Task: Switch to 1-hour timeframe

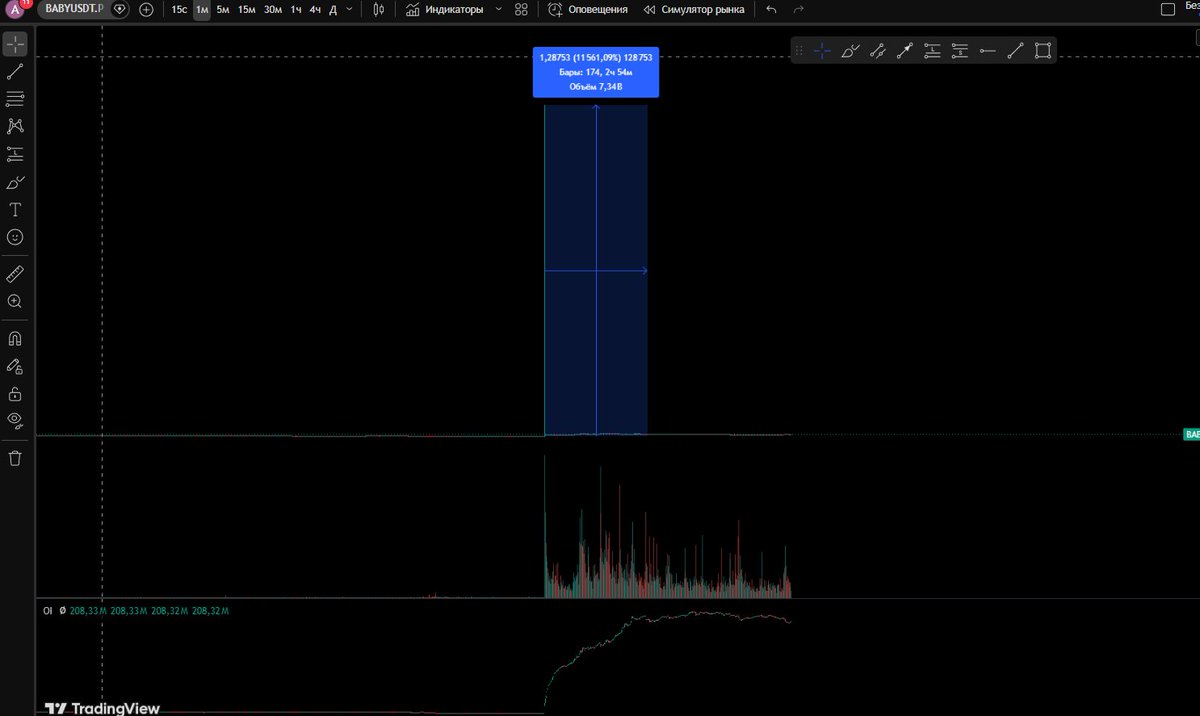Action: pyautogui.click(x=296, y=9)
